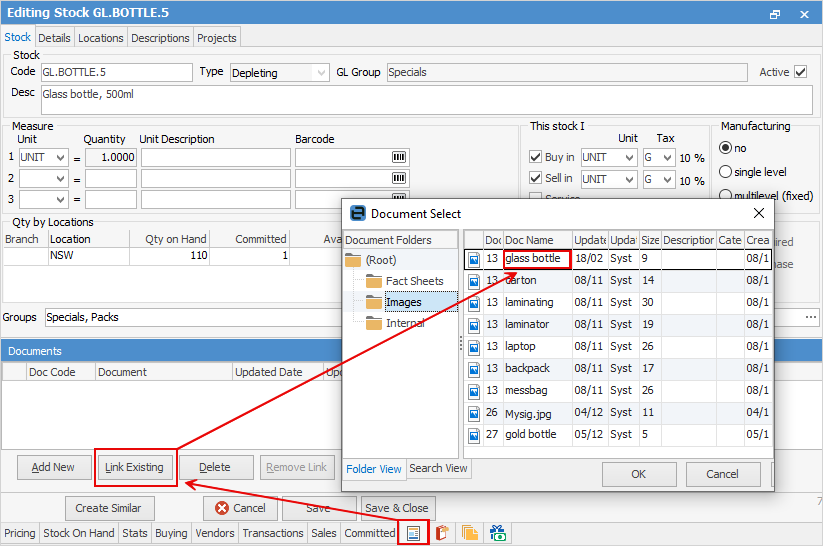Switch to Search View tab in Document Select
This screenshot has width=823, height=546.
[x=438, y=468]
